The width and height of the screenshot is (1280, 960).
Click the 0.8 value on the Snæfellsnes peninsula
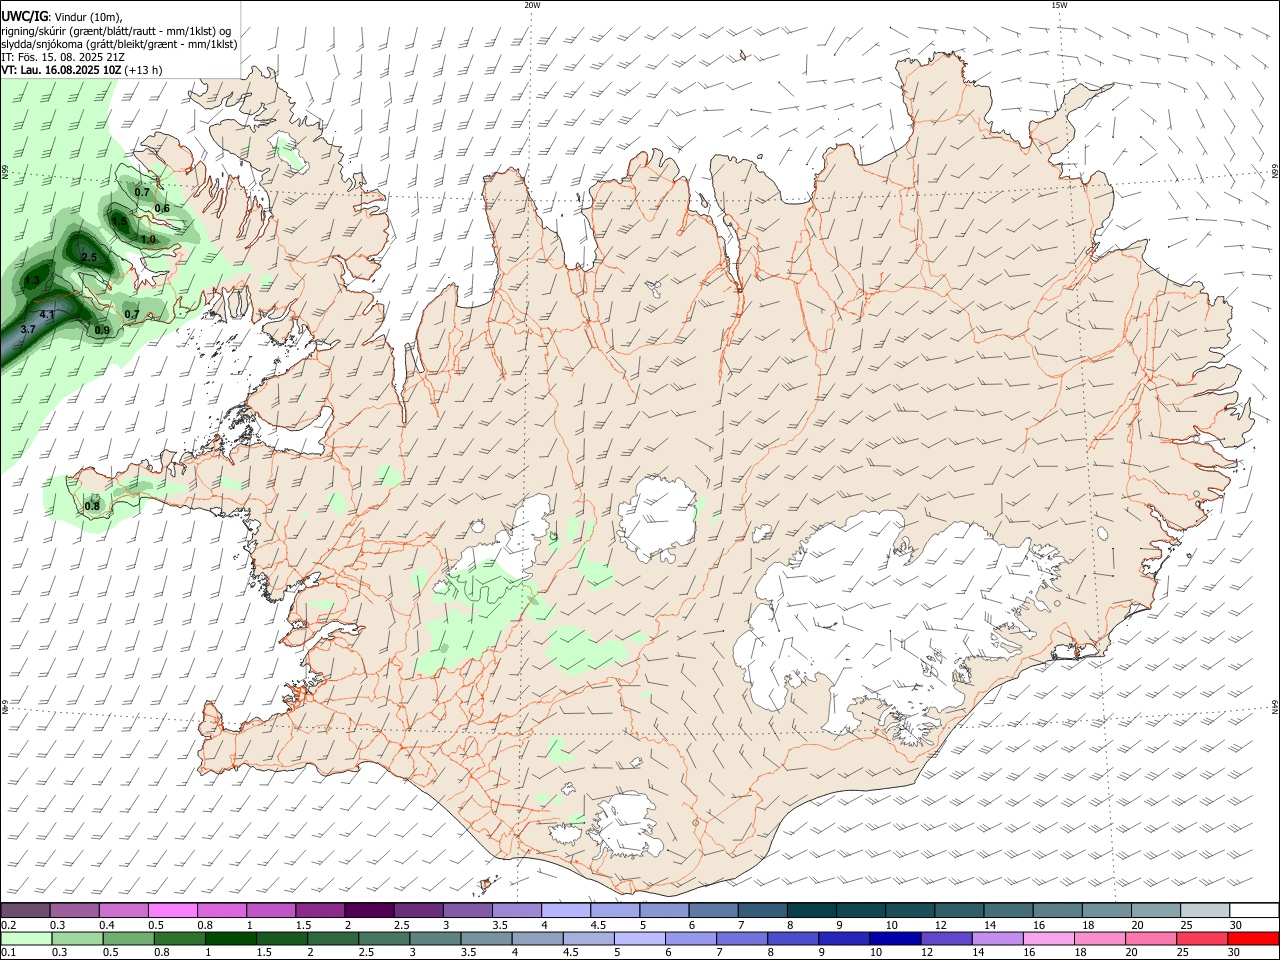pyautogui.click(x=92, y=506)
